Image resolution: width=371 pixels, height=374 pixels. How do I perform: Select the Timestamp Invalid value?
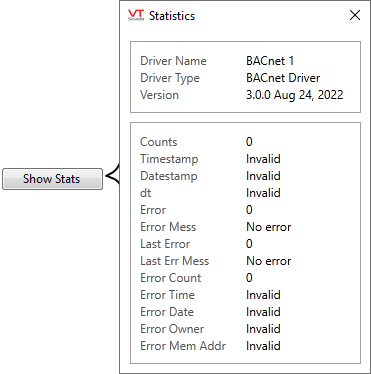pos(263,159)
